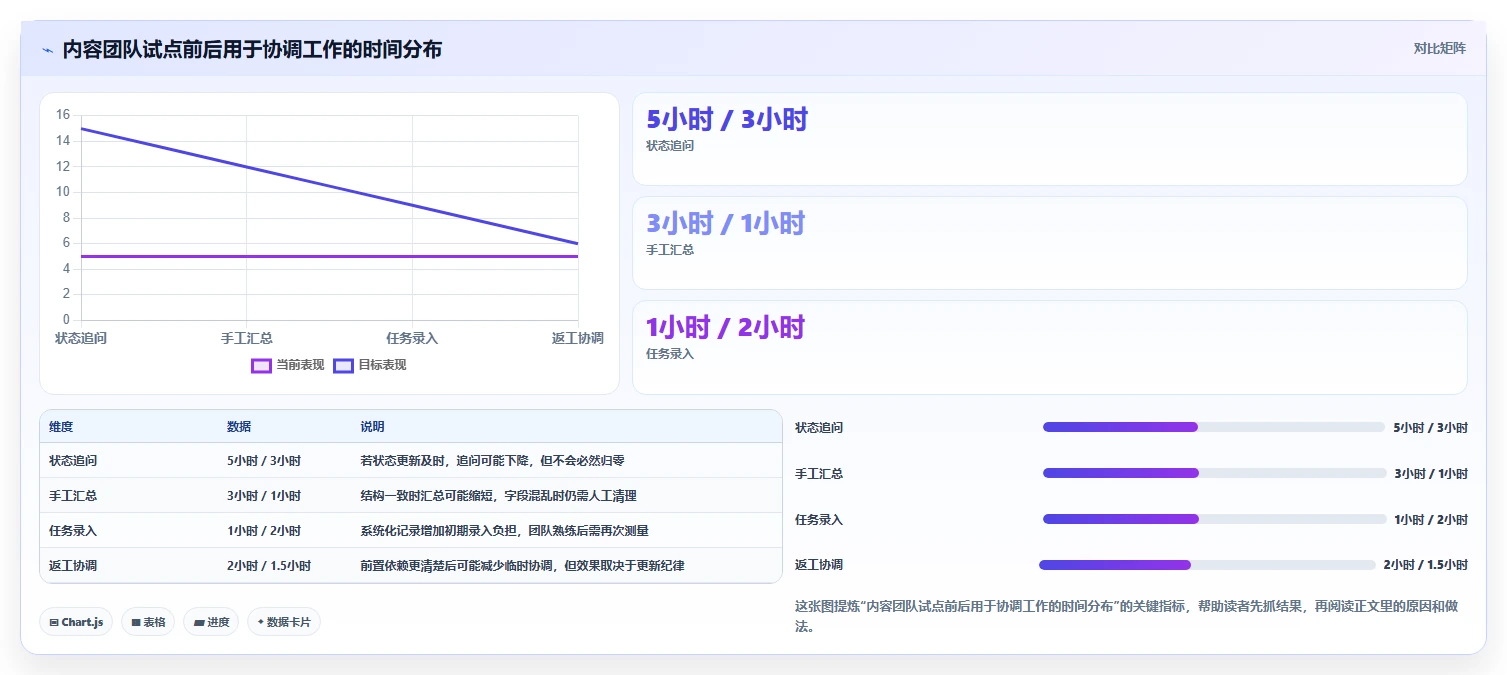1507x675 pixels.
Task: Select the 手工汇总 cell in the table
Action: (x=73, y=496)
